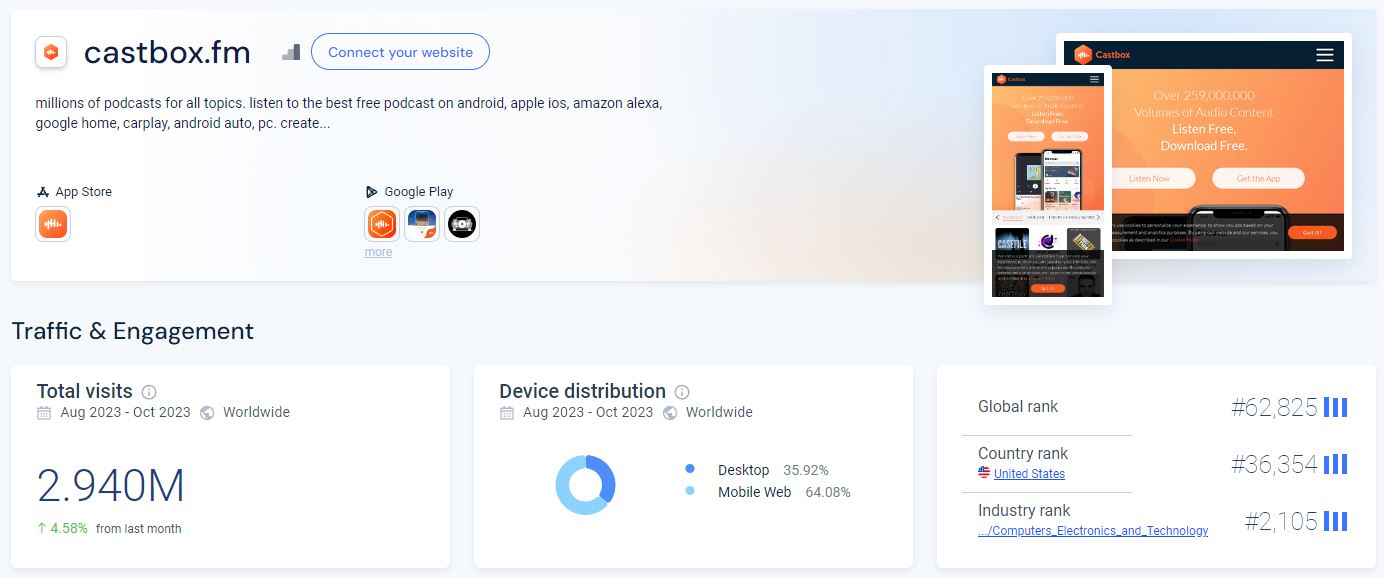Click the Global rank #62,825 value
This screenshot has height=578, width=1384.
coord(1274,407)
